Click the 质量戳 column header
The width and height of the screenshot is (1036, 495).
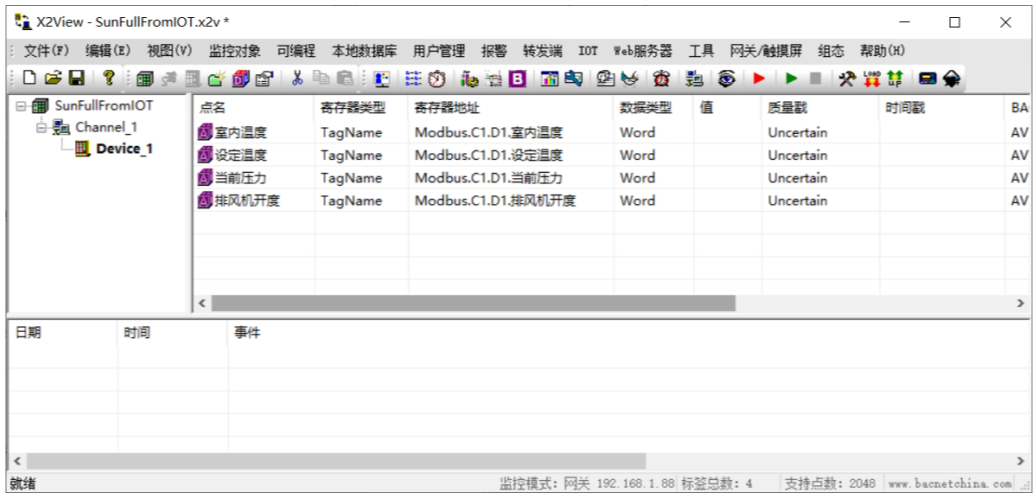point(820,108)
